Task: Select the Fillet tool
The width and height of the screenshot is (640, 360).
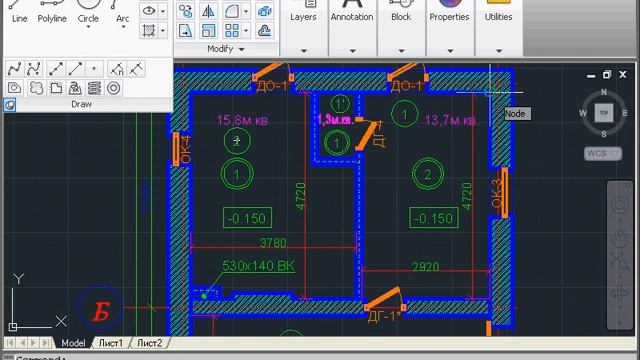Action: click(x=231, y=11)
